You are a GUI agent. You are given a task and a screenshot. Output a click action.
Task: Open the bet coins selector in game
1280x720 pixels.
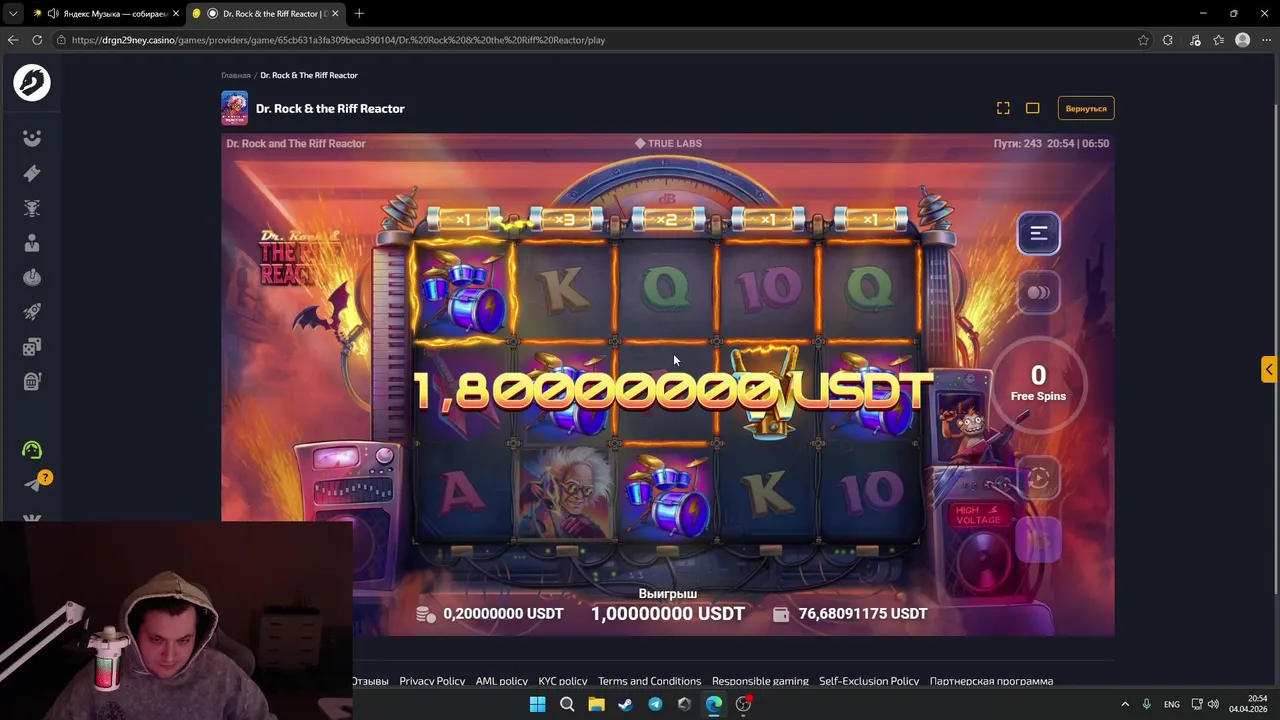pyautogui.click(x=1038, y=293)
